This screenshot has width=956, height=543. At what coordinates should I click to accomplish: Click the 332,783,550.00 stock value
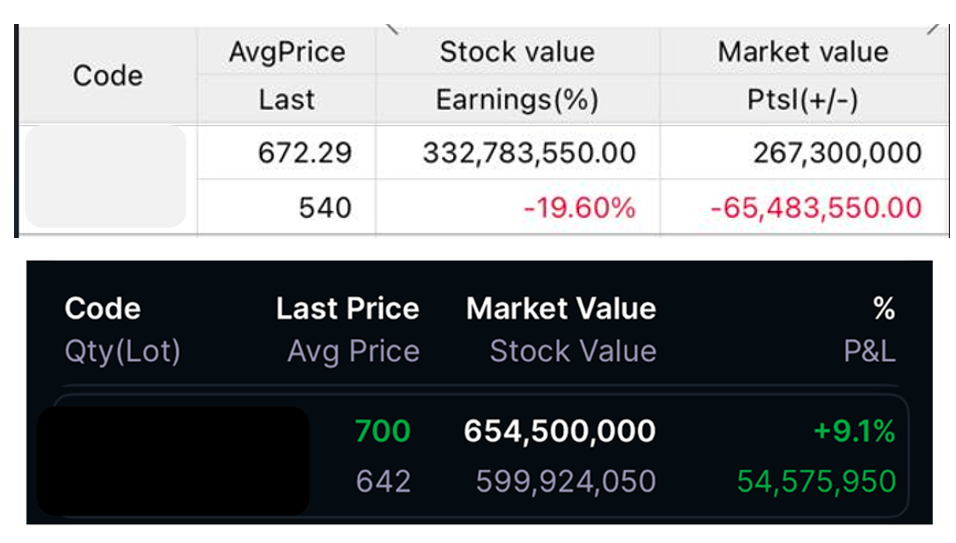529,153
